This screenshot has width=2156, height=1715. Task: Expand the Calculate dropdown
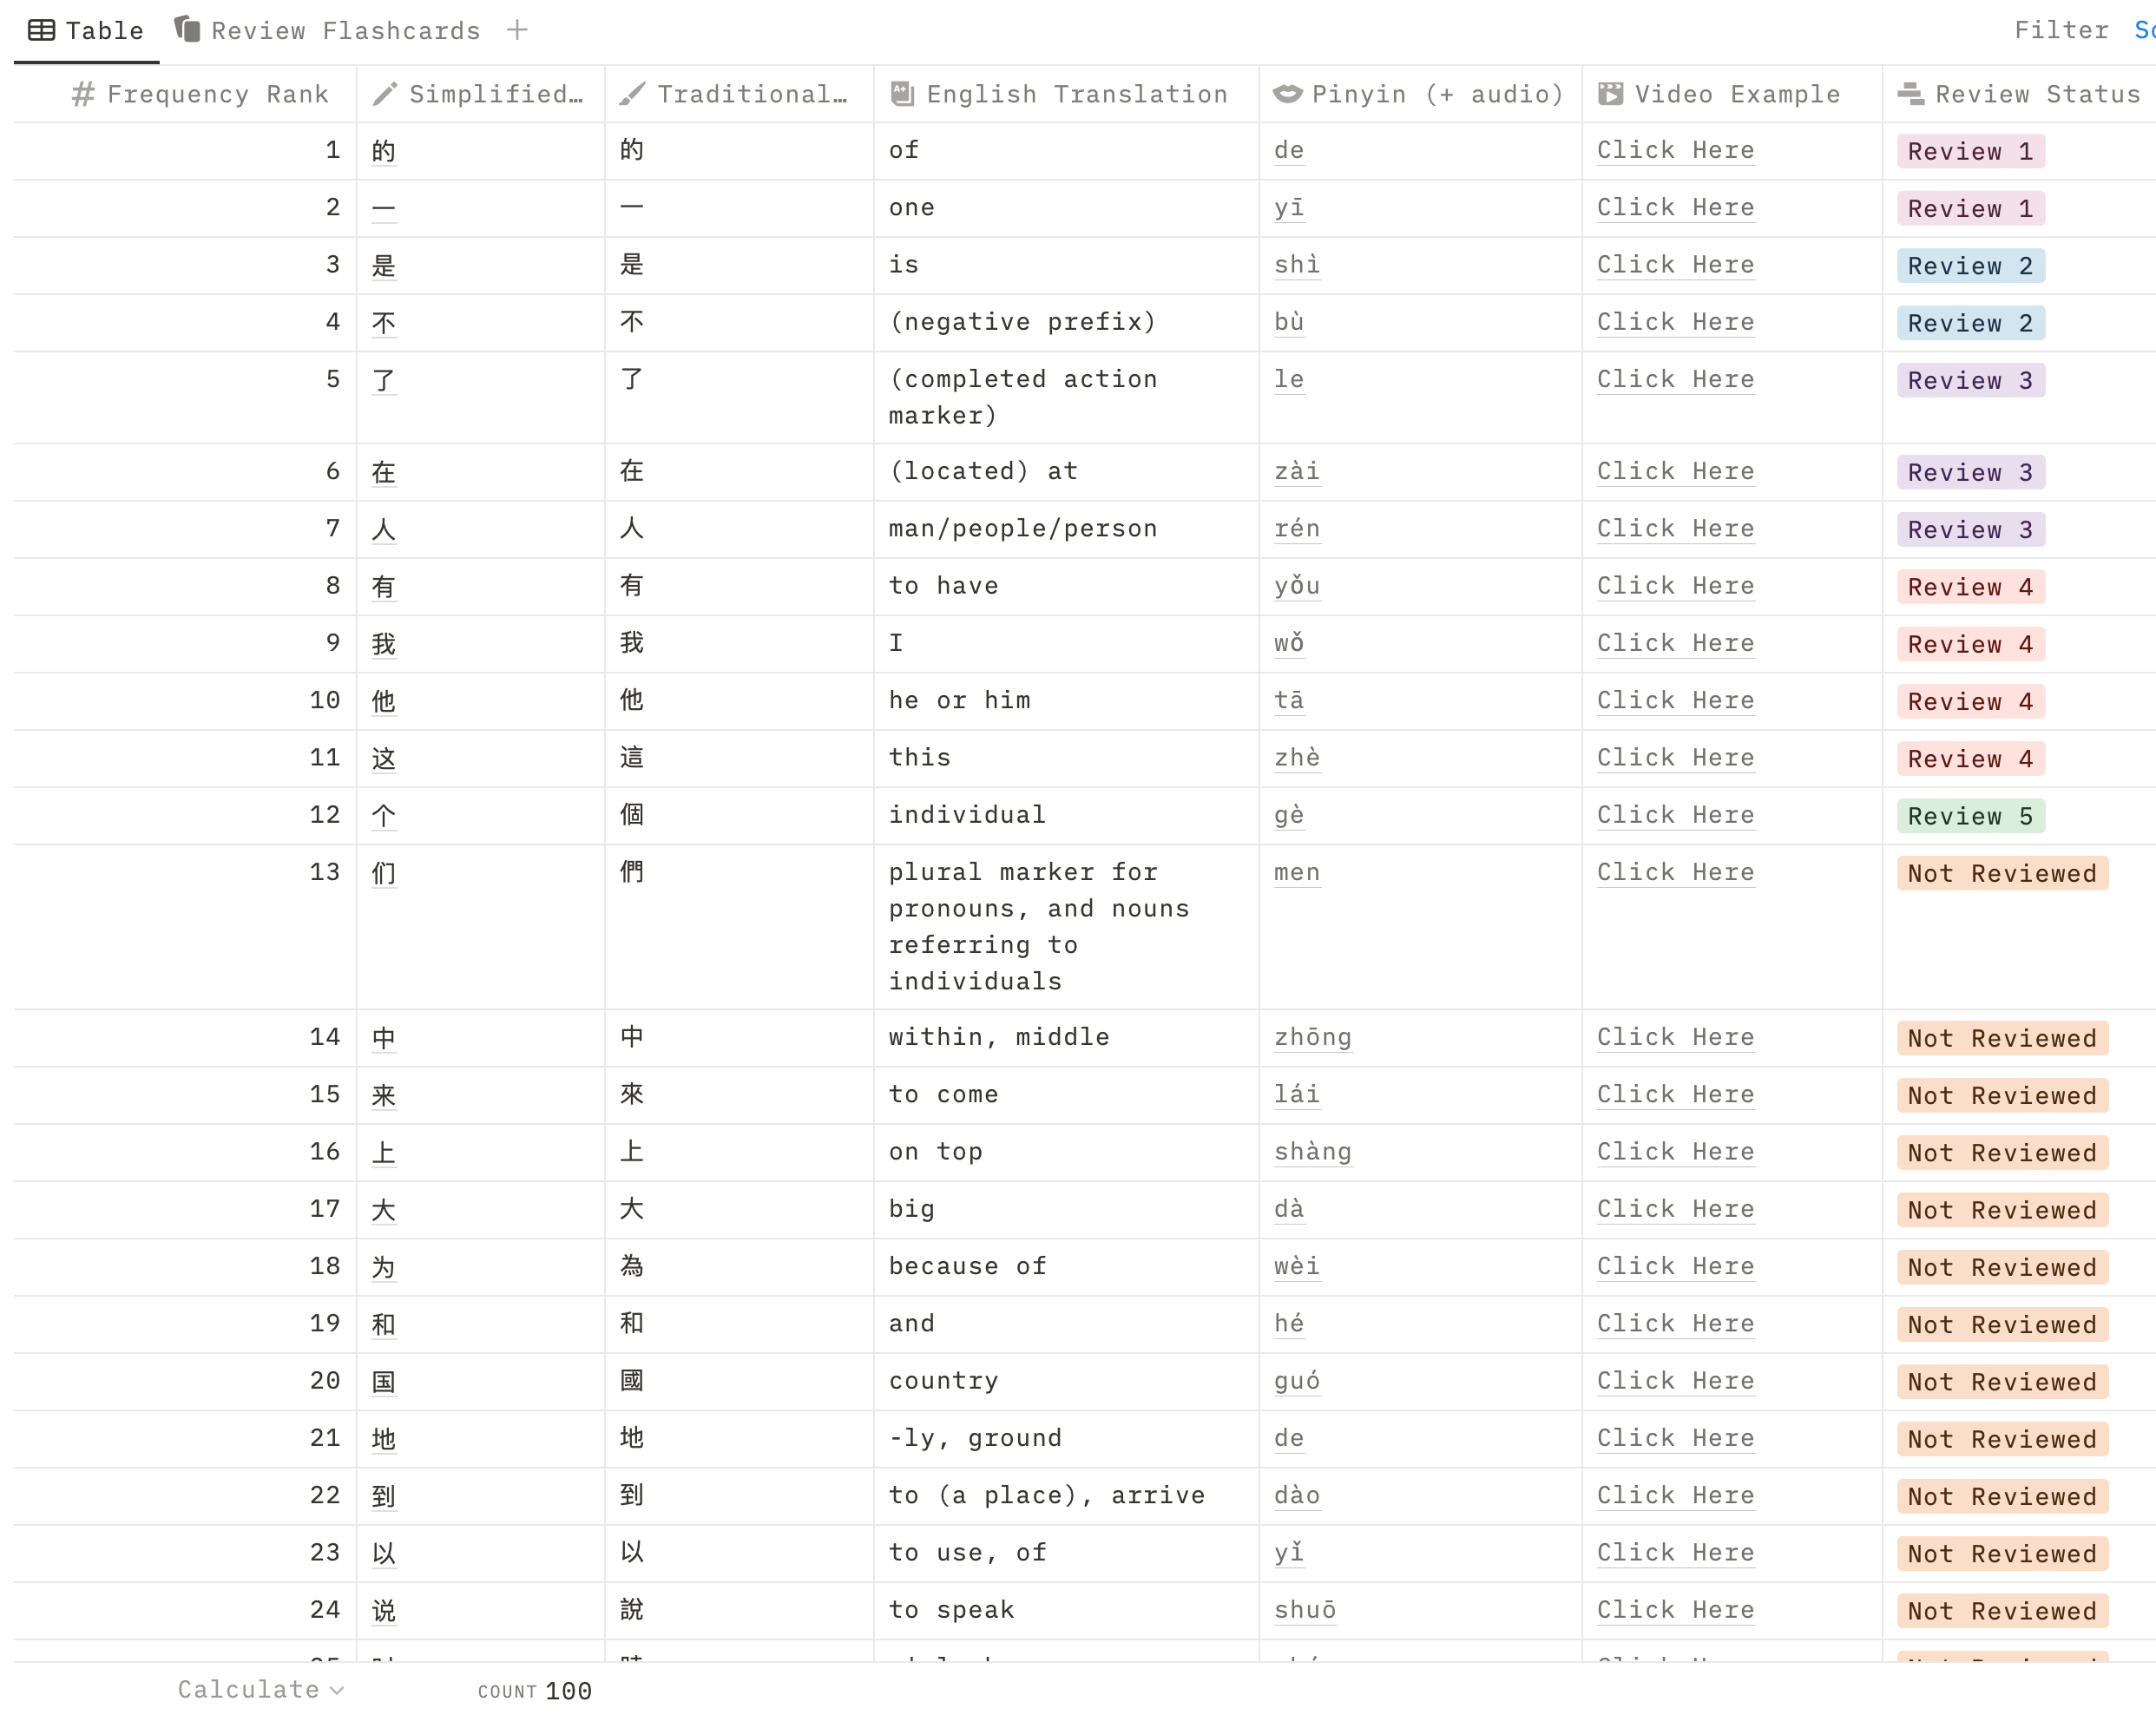260,1689
